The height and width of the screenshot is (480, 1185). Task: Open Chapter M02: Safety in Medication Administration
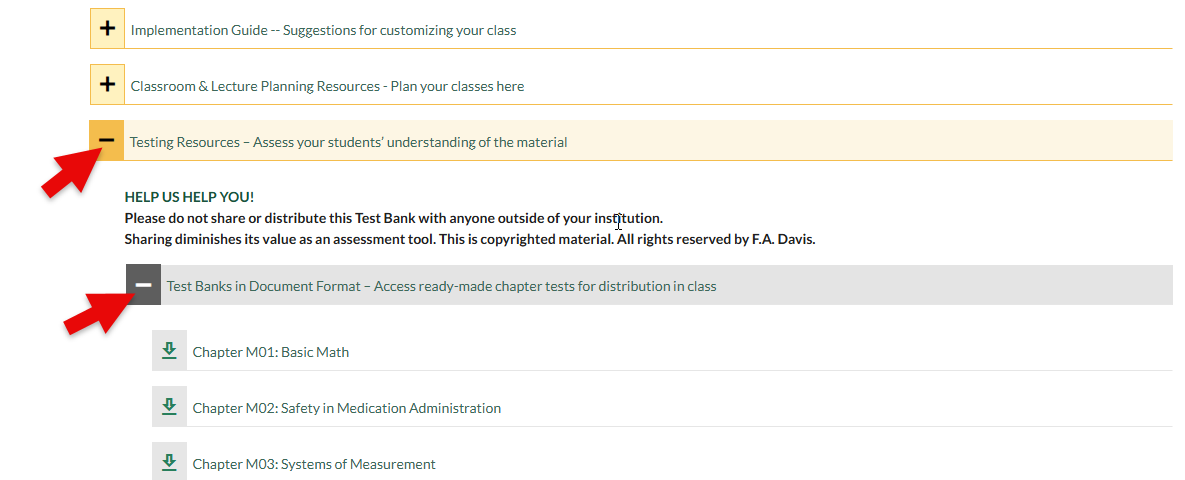tap(346, 408)
